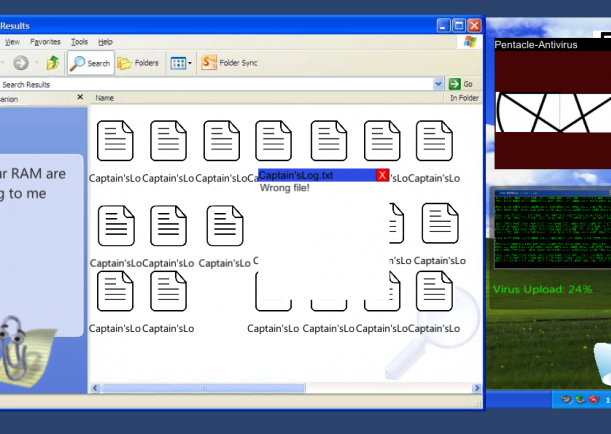The height and width of the screenshot is (434, 611).
Task: Click the horizontal scrollbar thumb
Action: [205, 388]
